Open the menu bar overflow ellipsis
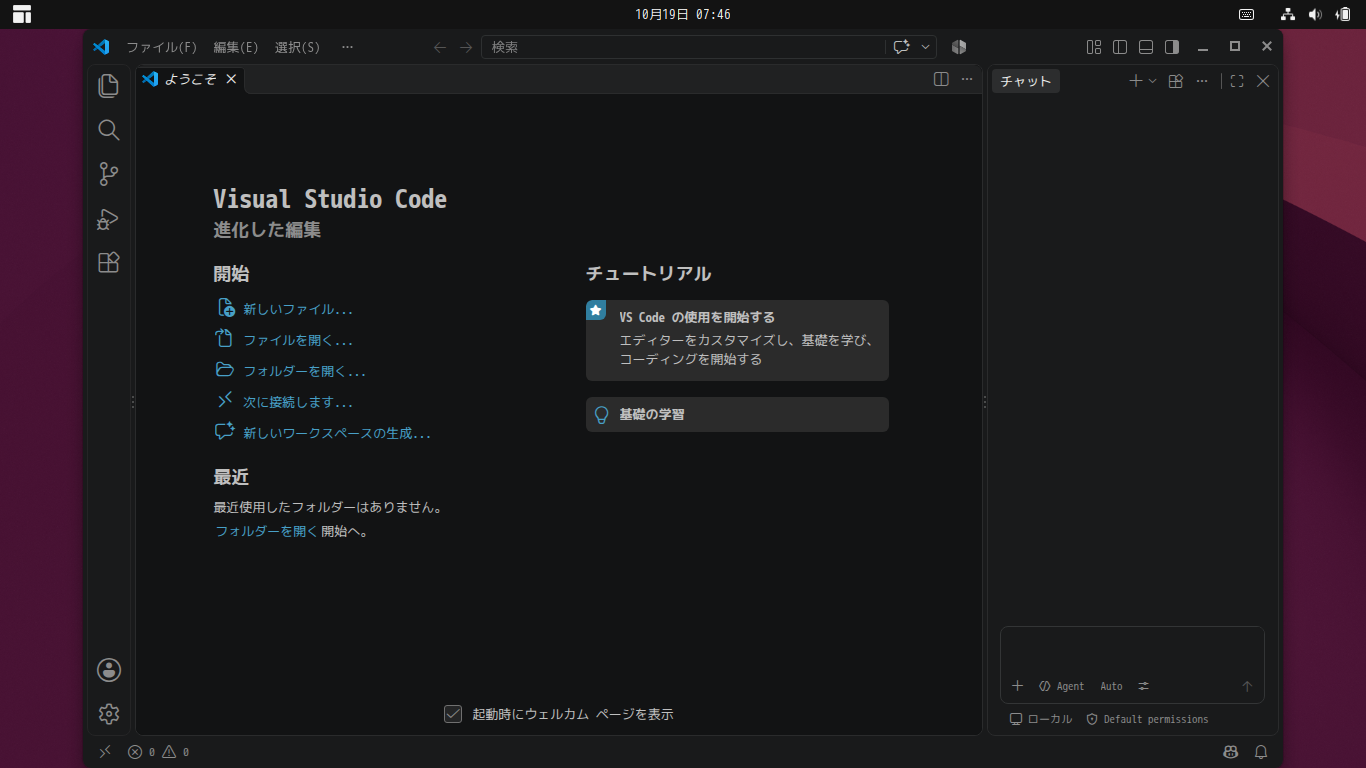Image resolution: width=1366 pixels, height=768 pixels. [x=347, y=47]
